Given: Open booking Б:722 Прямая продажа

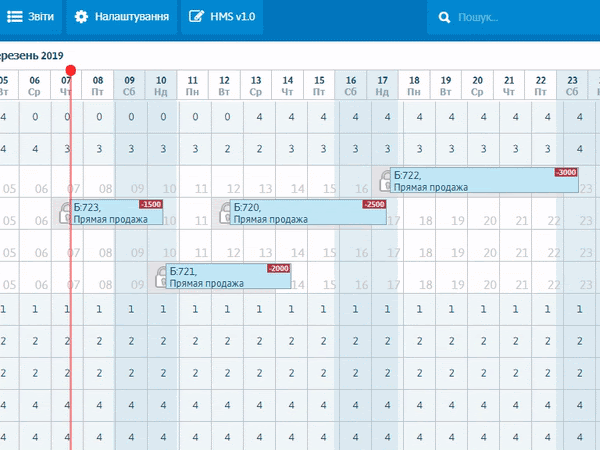Looking at the screenshot, I should [x=470, y=181].
